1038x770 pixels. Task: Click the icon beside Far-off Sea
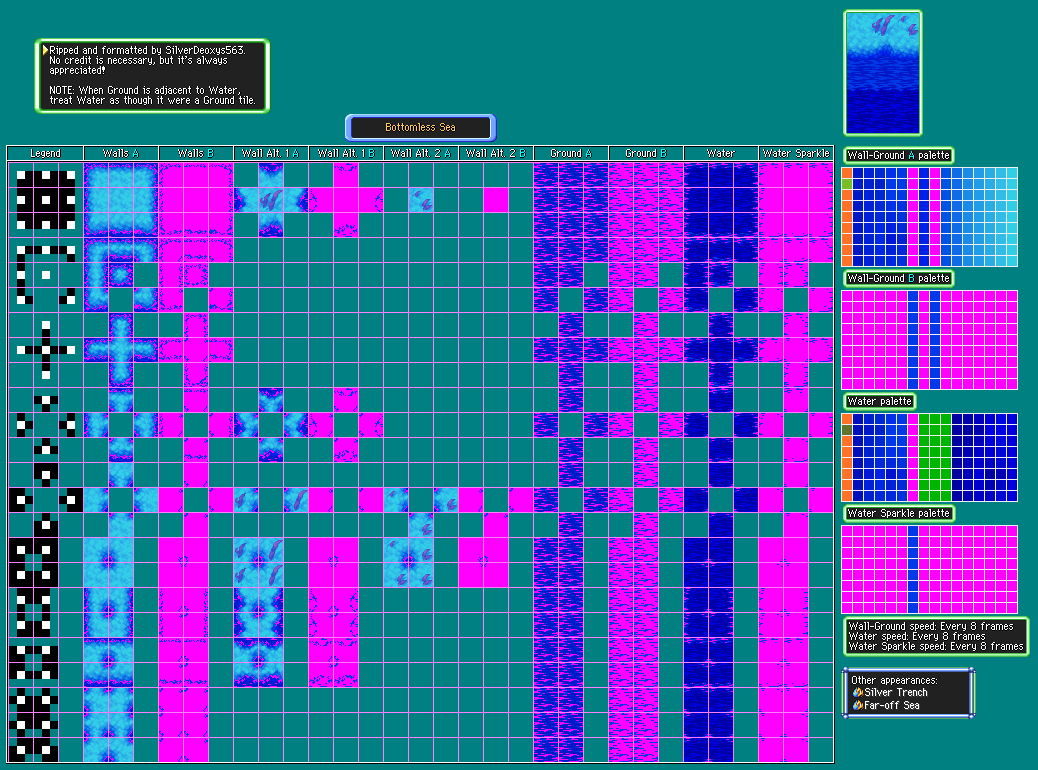coord(857,705)
